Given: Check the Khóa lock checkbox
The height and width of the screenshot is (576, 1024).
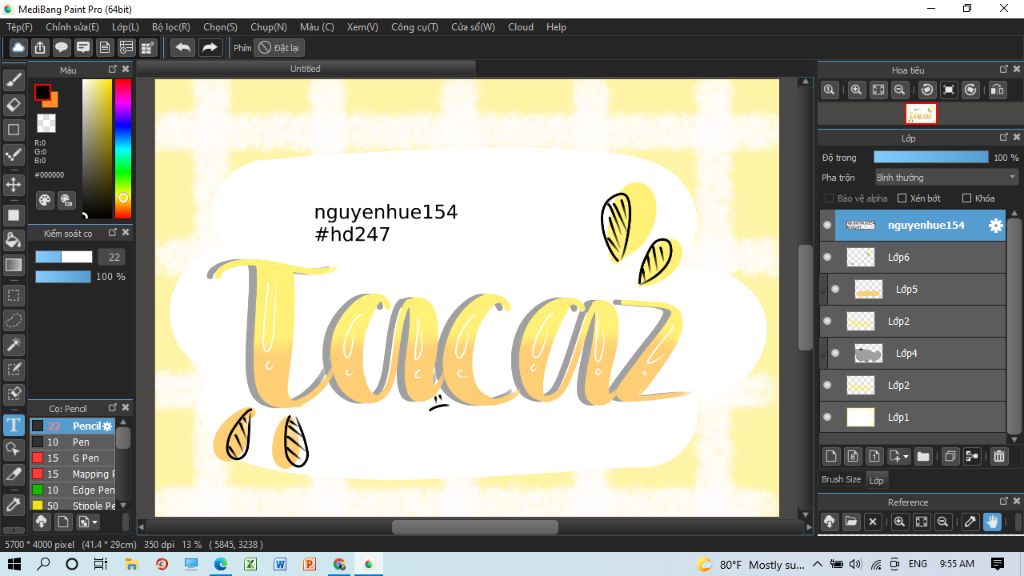Looking at the screenshot, I should point(967,199).
